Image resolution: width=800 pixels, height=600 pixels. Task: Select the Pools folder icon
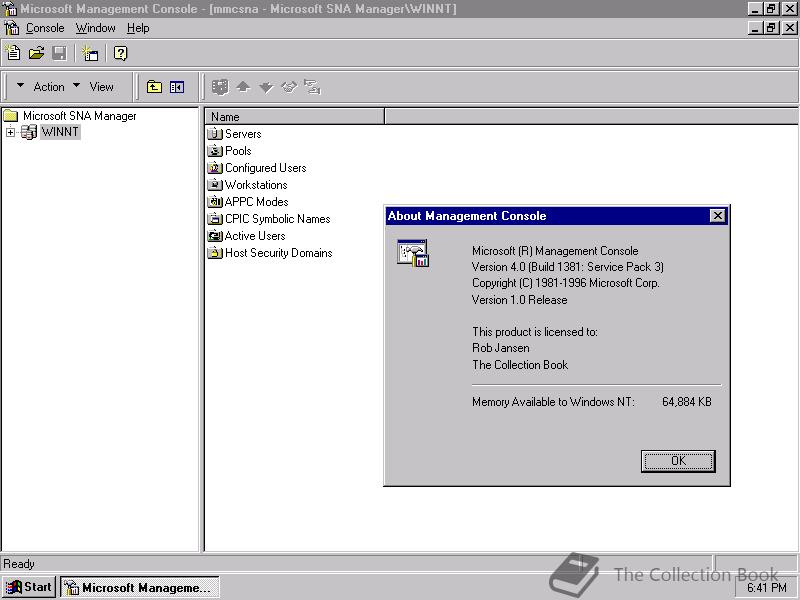[215, 151]
